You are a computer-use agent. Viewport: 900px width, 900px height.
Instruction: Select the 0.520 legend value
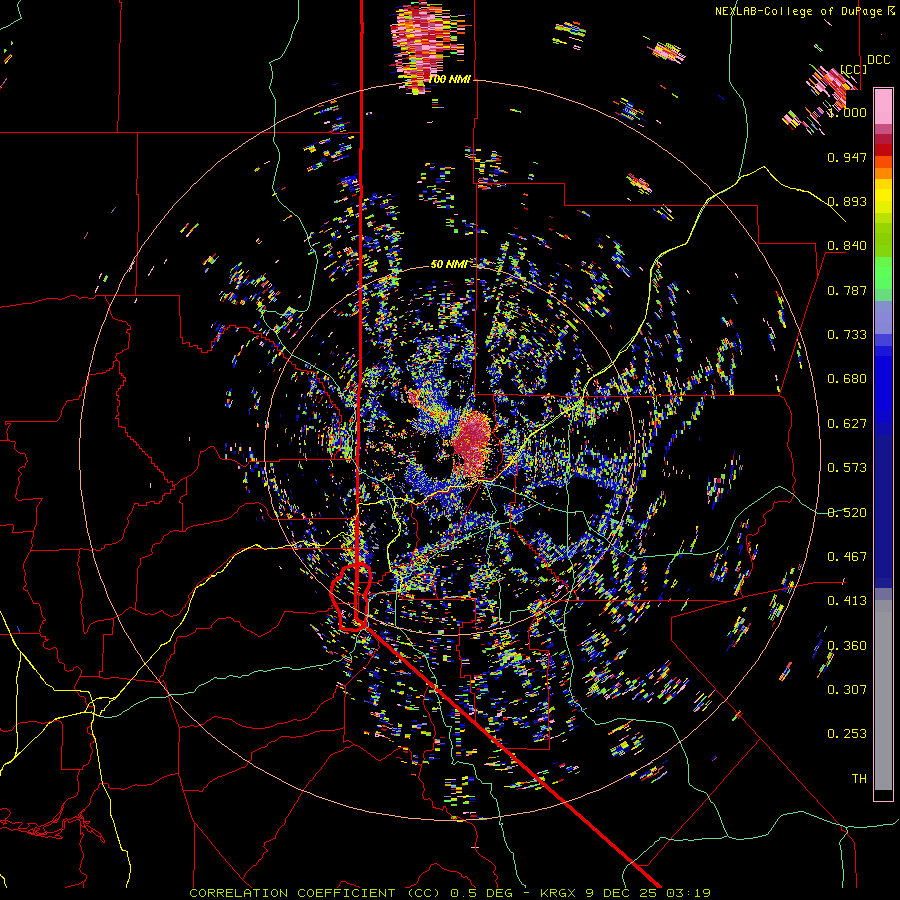point(847,513)
